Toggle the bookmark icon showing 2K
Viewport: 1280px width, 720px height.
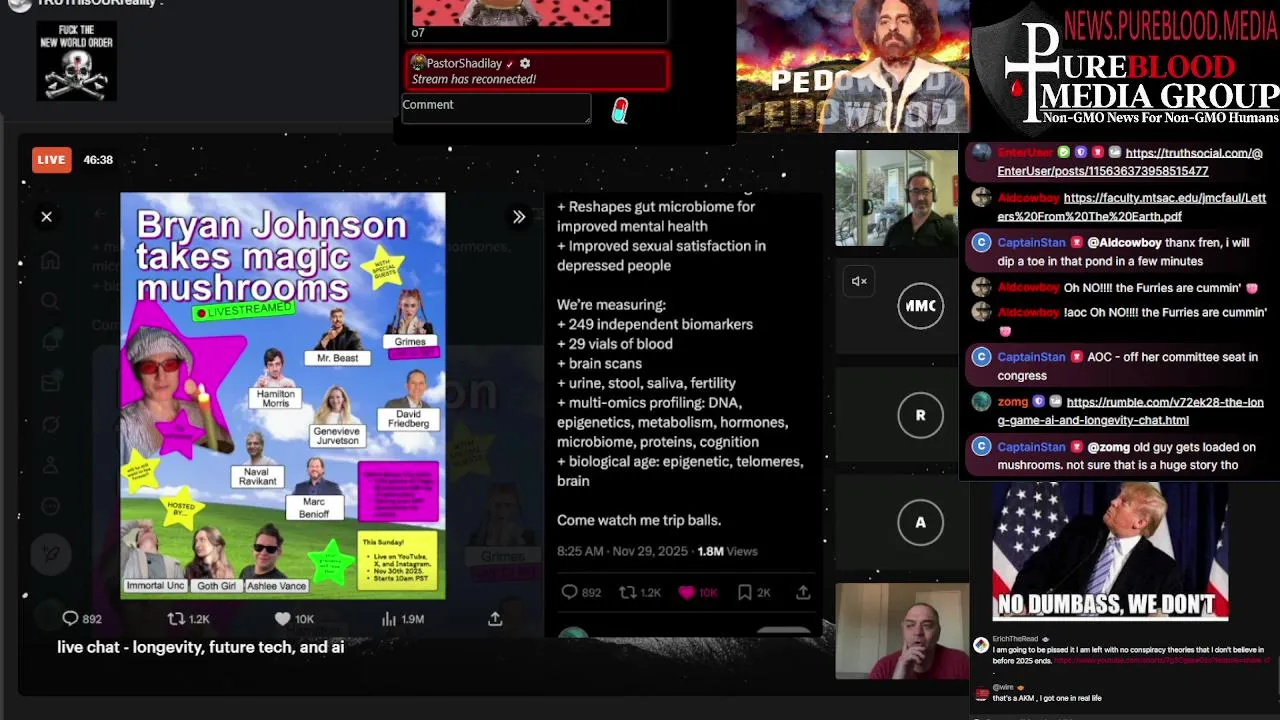point(744,592)
